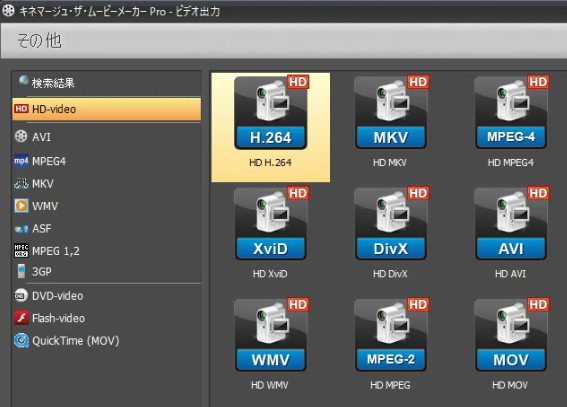Switch to the MPEG4 category
Viewport: 567px width, 407px height.
[107, 161]
